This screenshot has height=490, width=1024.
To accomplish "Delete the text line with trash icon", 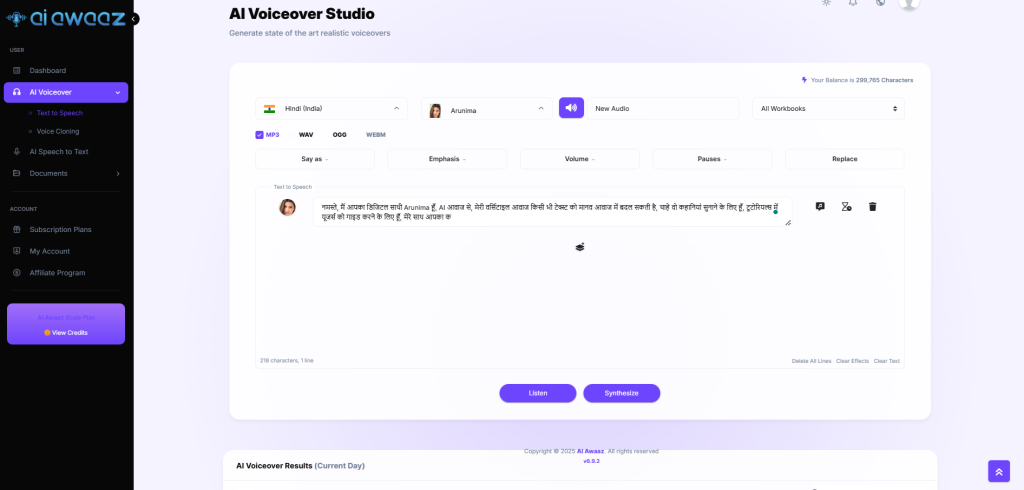I will coord(872,207).
